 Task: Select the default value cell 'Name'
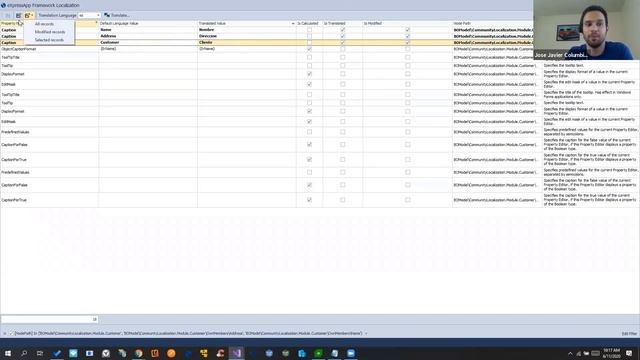(148, 30)
